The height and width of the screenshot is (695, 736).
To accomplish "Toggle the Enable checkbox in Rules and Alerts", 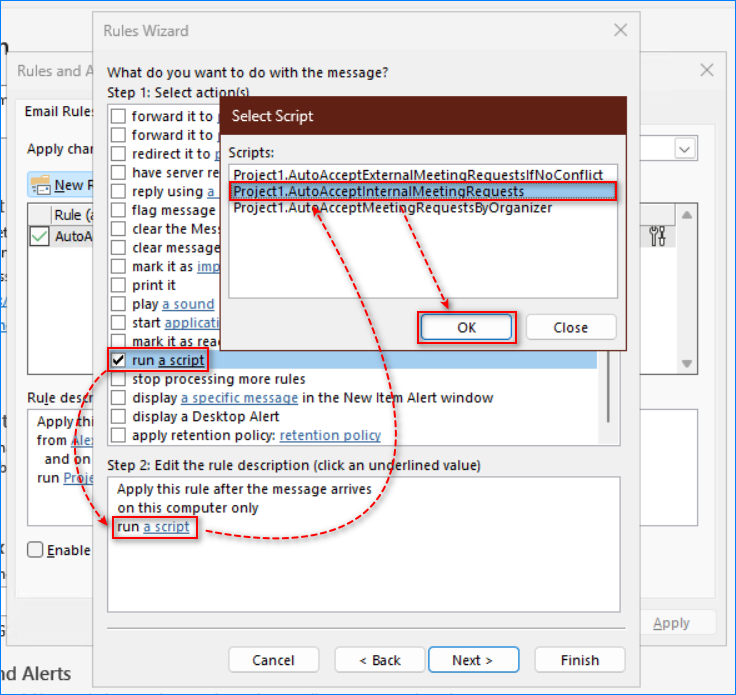I will tap(35, 550).
